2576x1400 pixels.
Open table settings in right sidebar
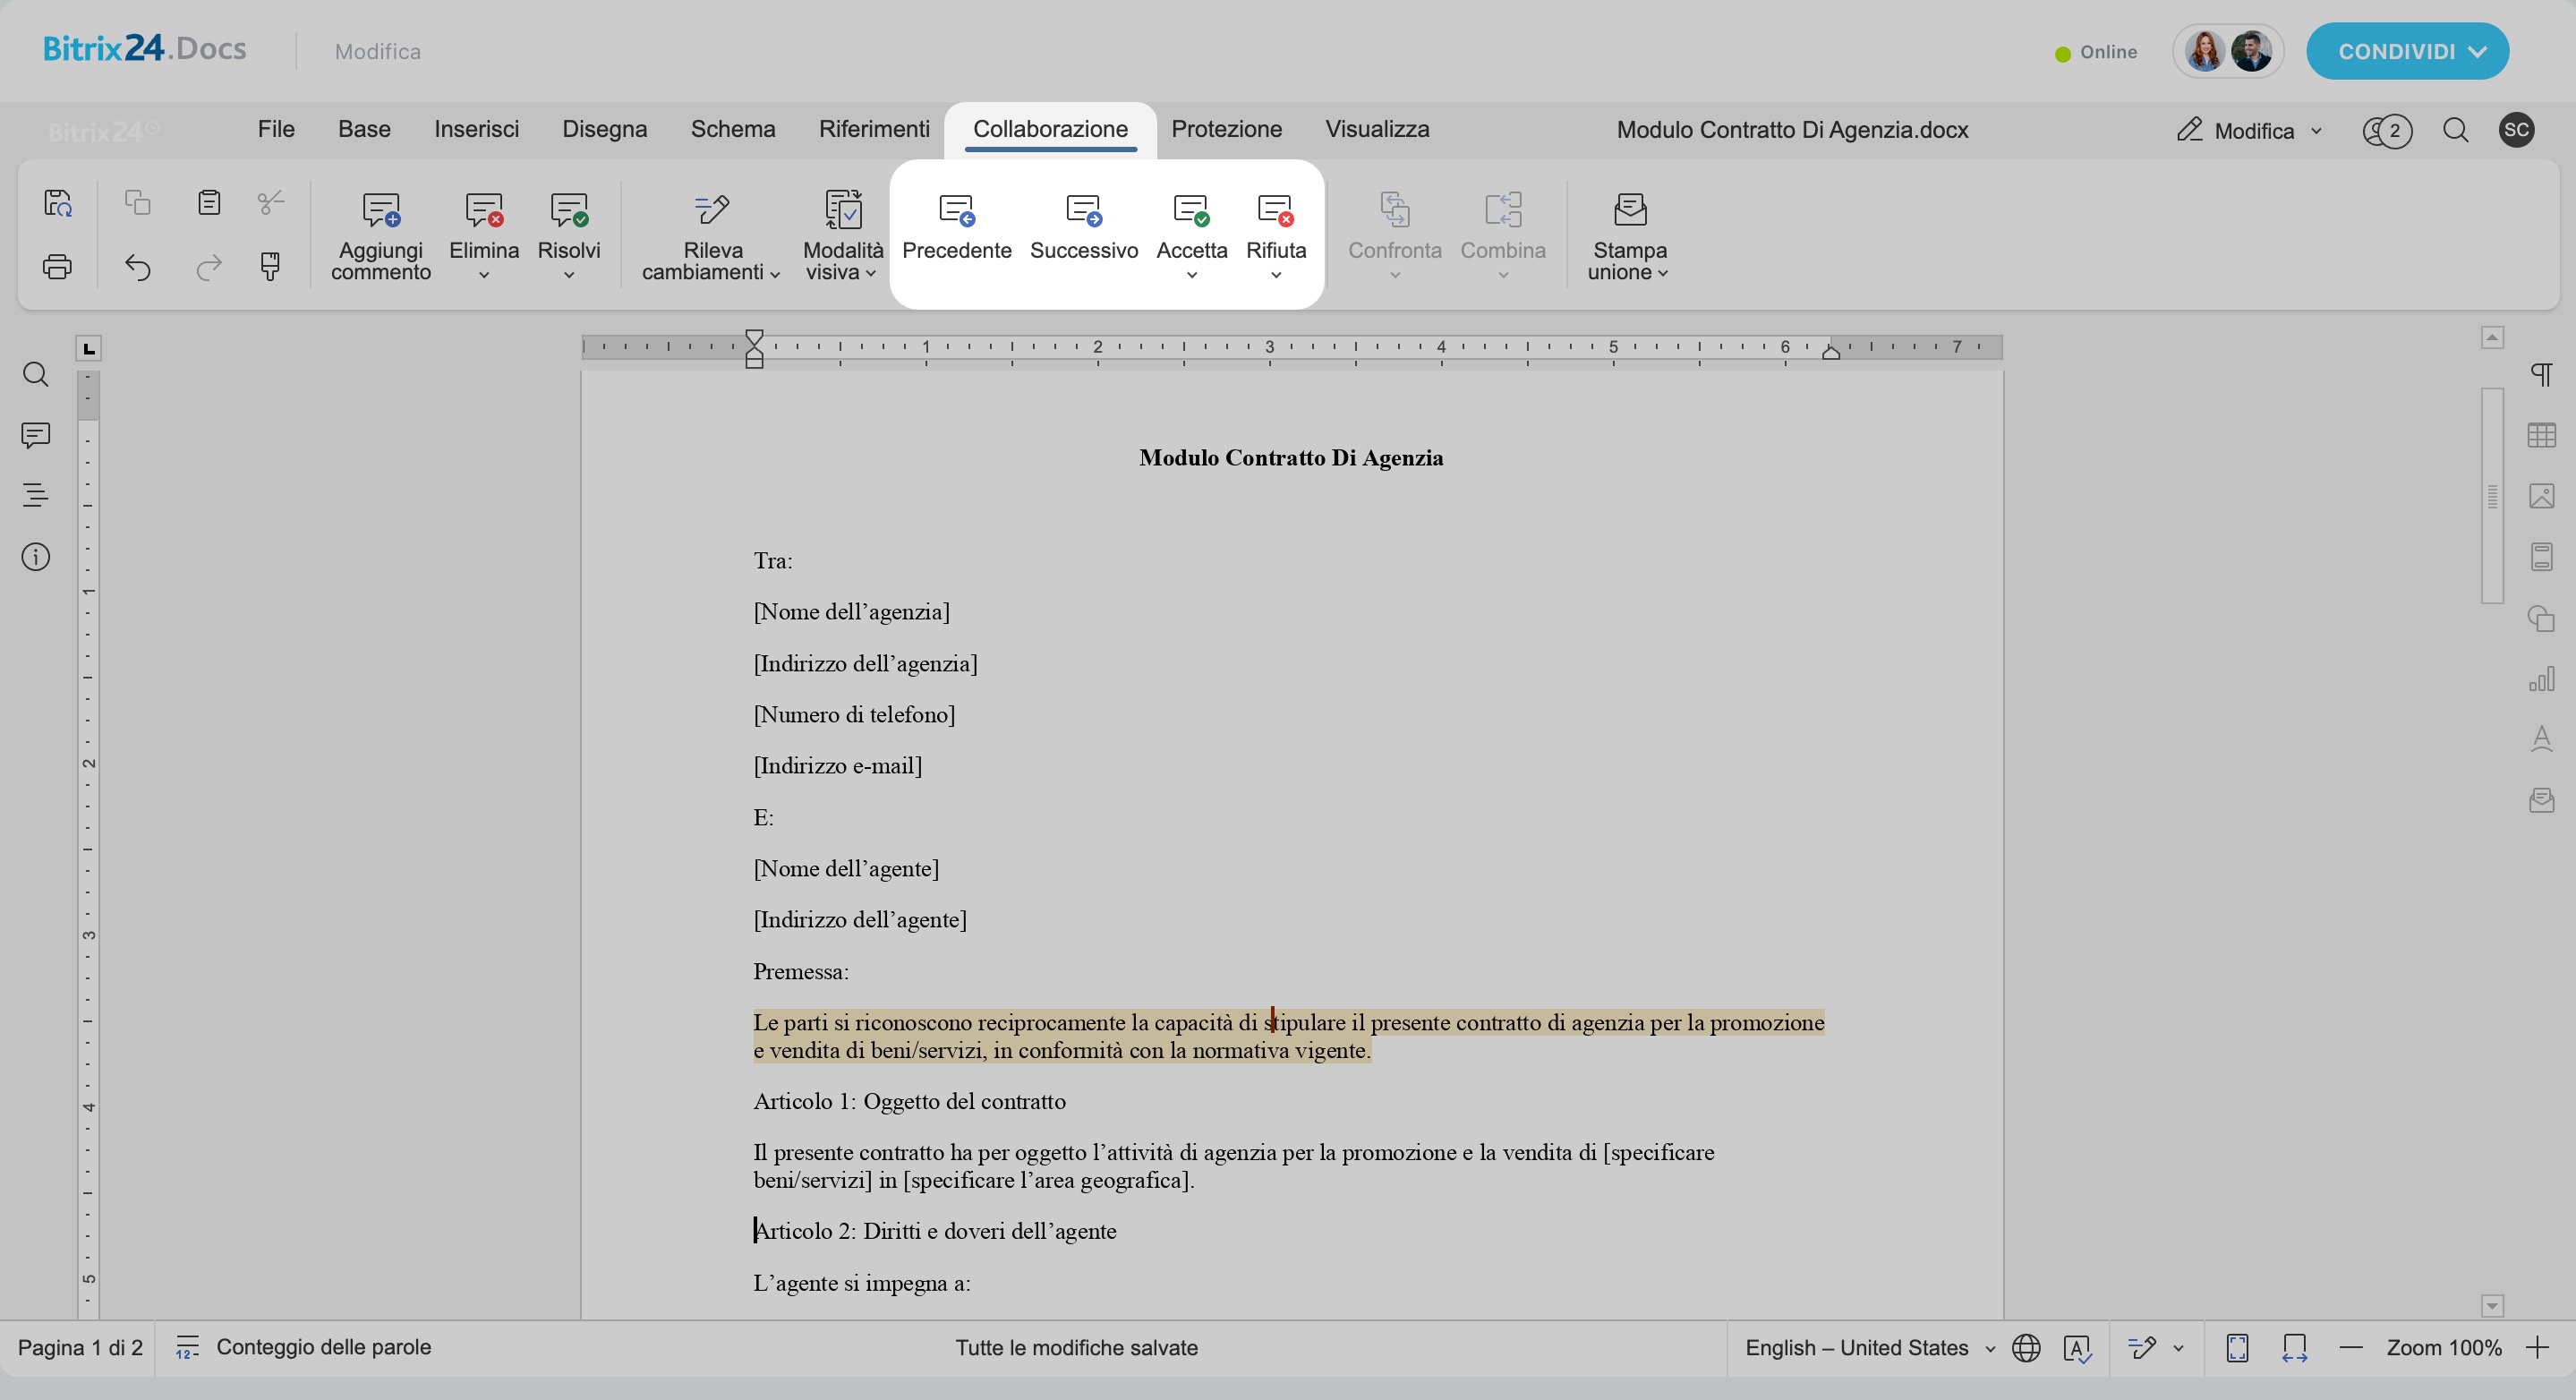point(2541,435)
